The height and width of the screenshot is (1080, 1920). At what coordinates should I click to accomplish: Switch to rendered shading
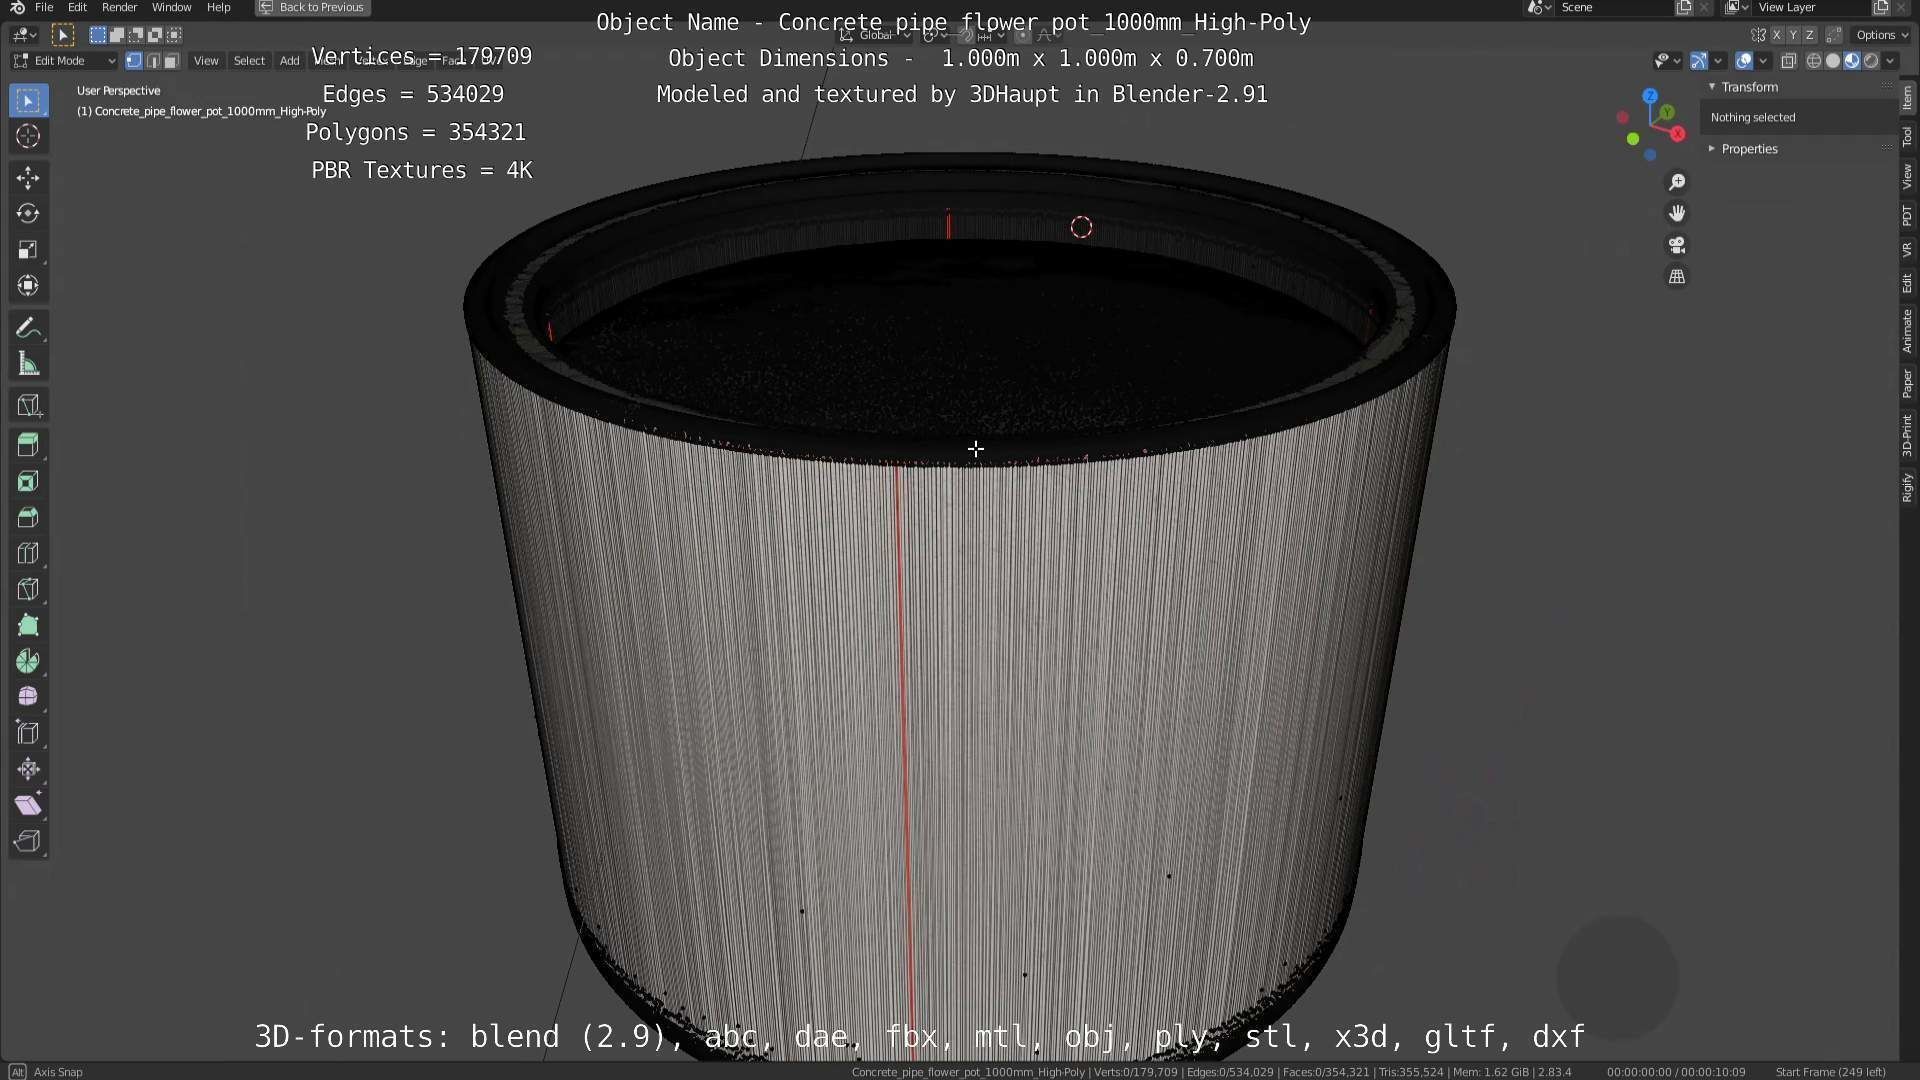pos(1871,61)
